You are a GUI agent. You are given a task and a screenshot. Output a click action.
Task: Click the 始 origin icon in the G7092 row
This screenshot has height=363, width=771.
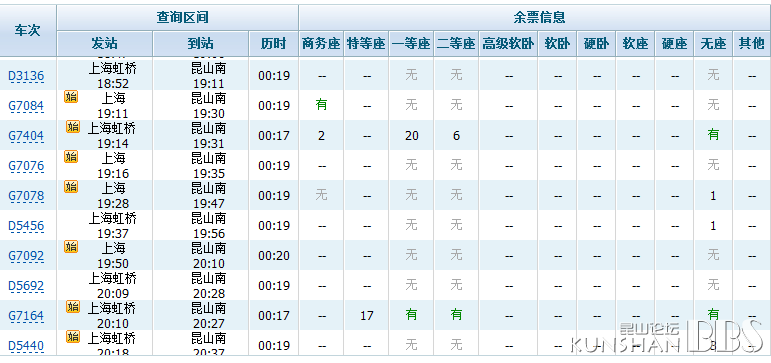click(71, 246)
